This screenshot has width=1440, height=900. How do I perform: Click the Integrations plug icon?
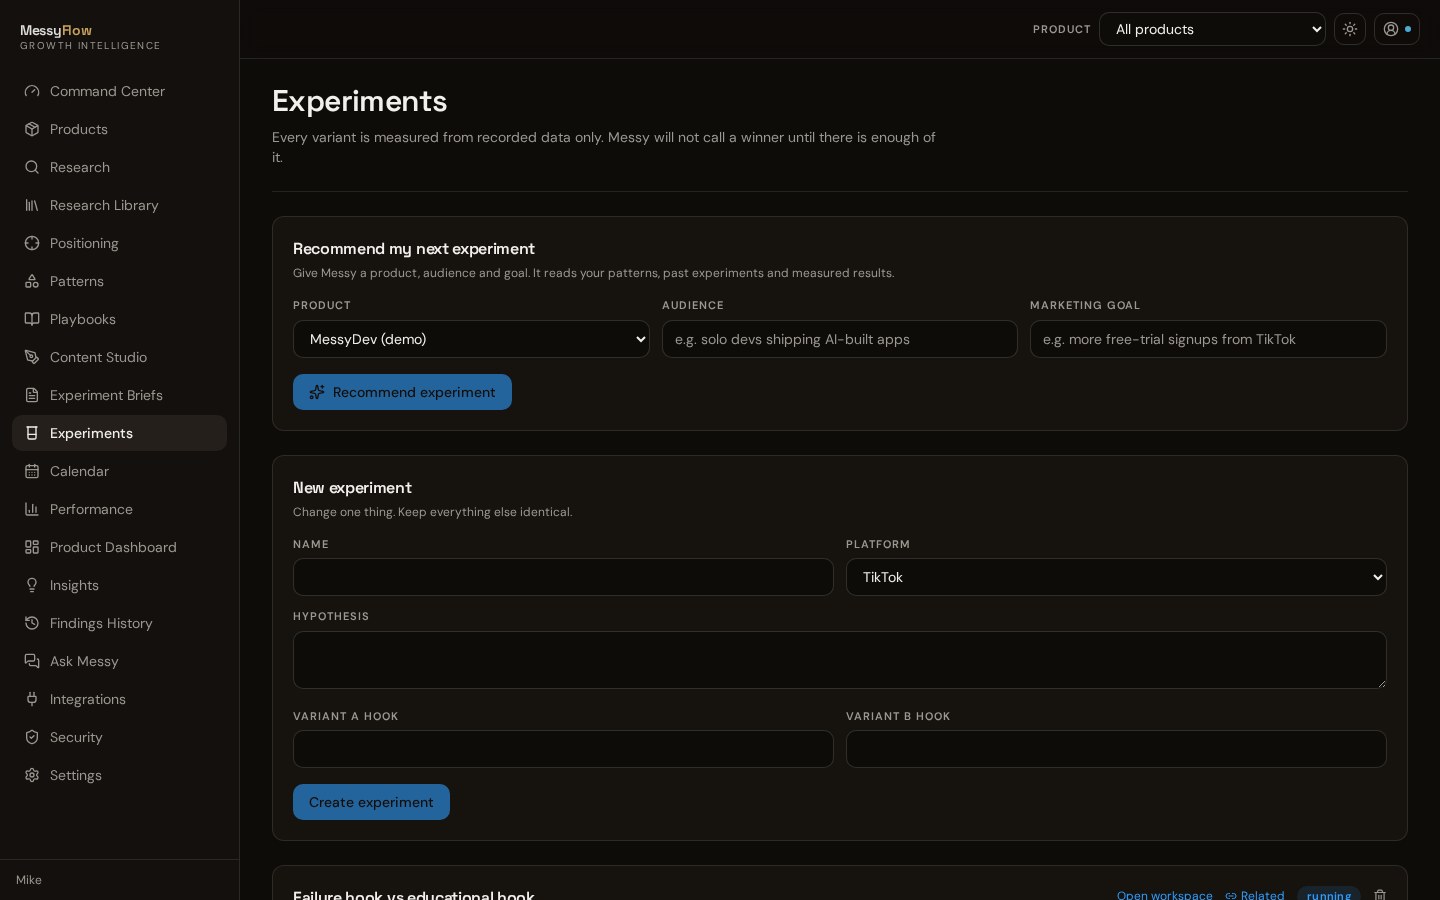pos(32,699)
